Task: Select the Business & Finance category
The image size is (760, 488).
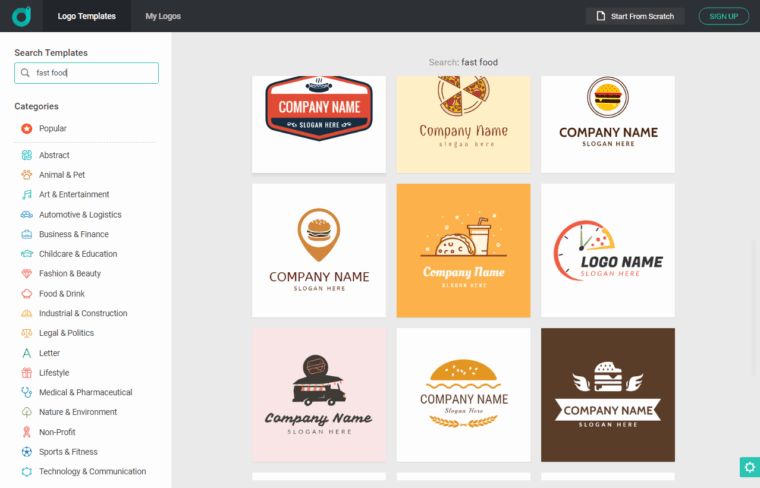Action: tap(73, 234)
